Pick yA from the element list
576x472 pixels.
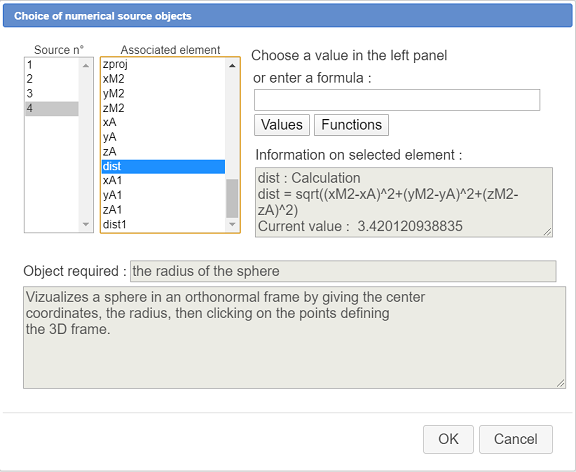coord(163,137)
